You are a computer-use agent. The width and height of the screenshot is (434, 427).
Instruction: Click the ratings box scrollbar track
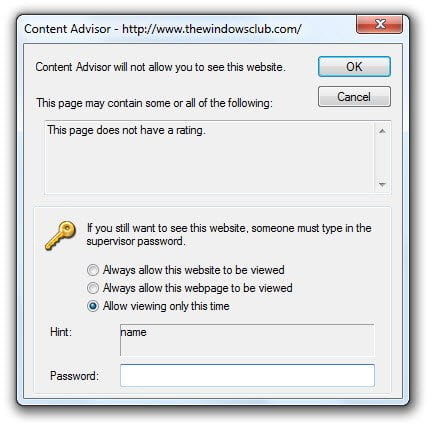382,158
